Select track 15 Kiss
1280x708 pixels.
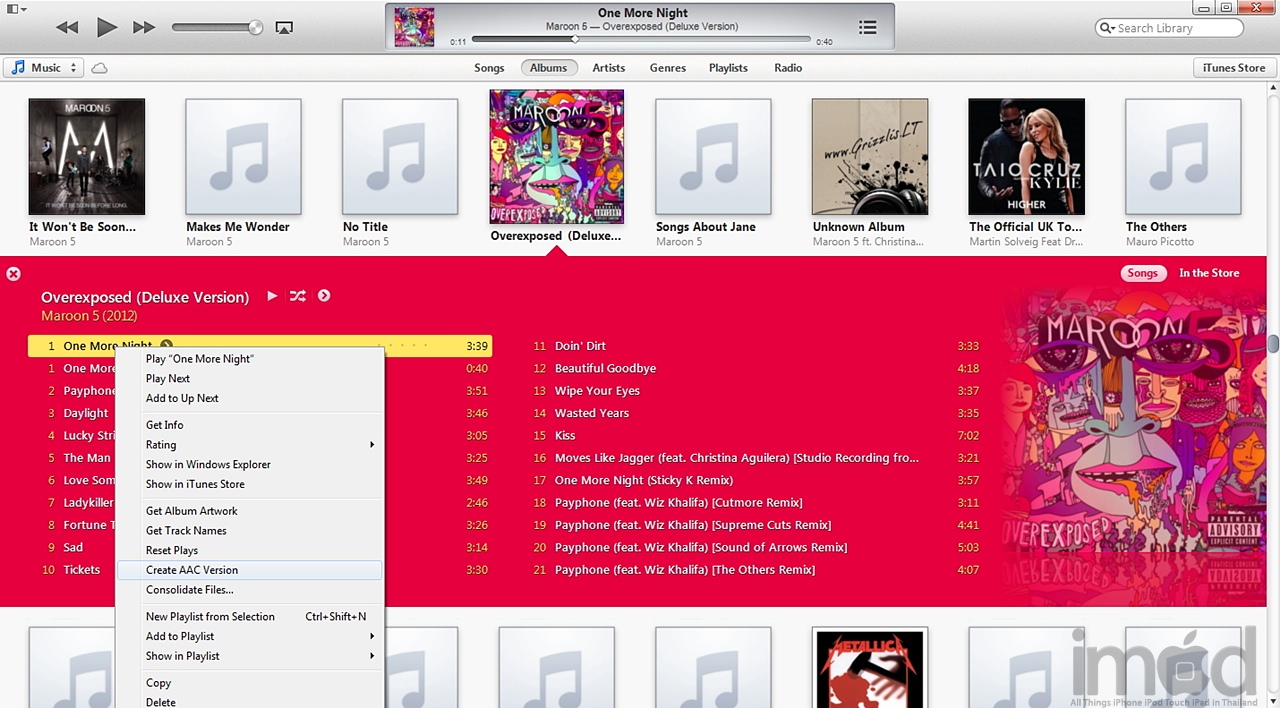point(756,436)
